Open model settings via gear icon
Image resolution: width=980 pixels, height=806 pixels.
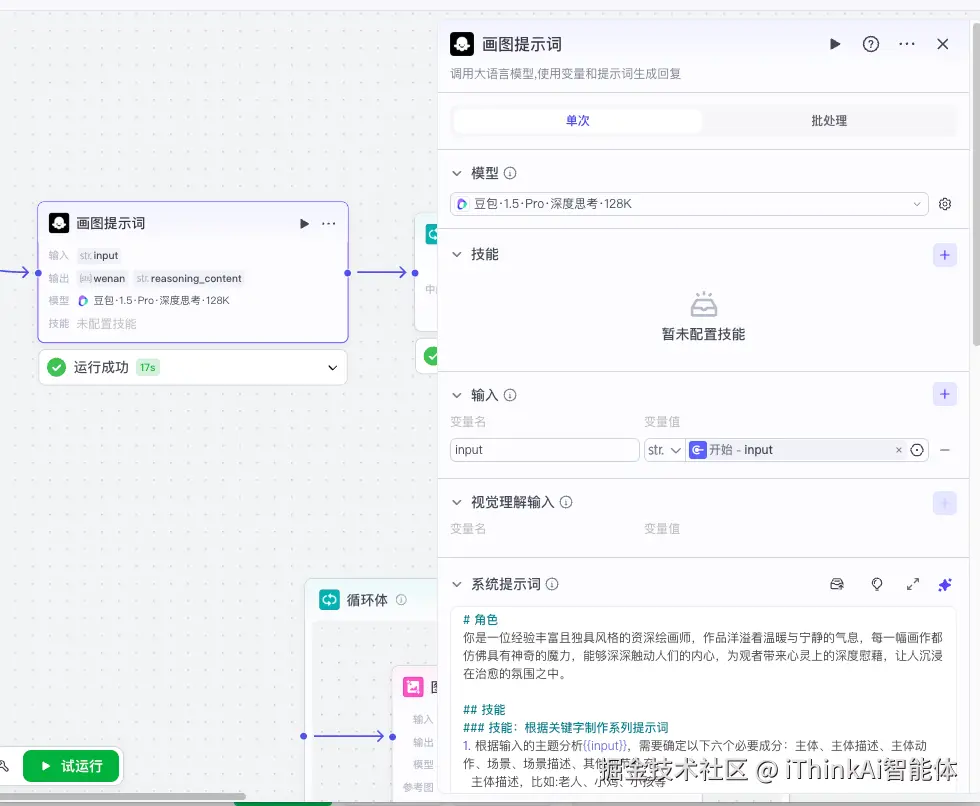pyautogui.click(x=945, y=204)
